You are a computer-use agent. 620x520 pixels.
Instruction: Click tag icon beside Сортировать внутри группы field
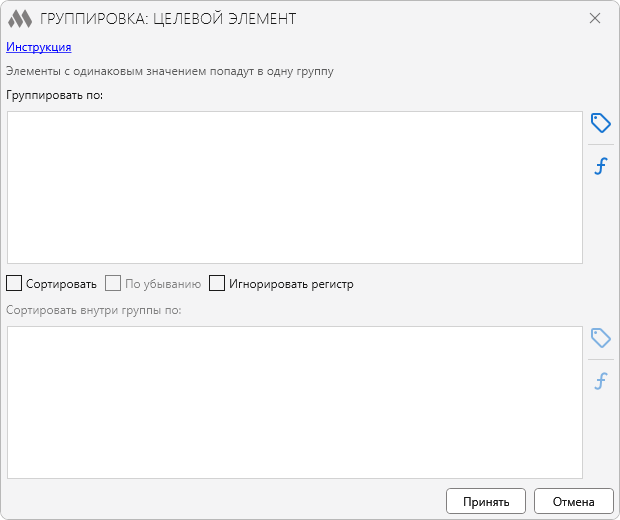[x=601, y=338]
